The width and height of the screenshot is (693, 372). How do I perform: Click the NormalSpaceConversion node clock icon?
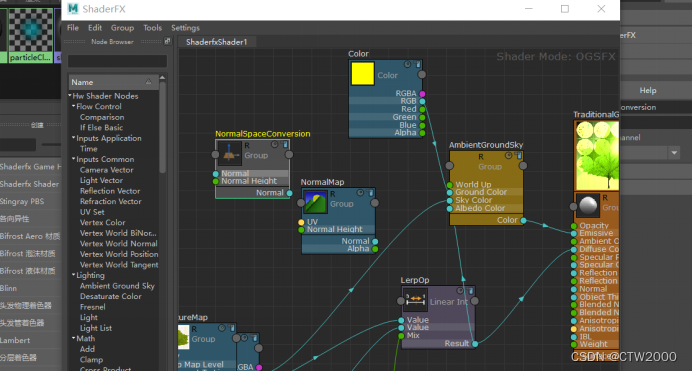[x=275, y=144]
